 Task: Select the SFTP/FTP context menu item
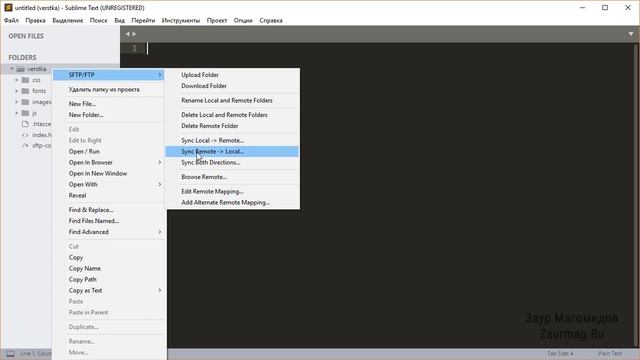[109, 75]
